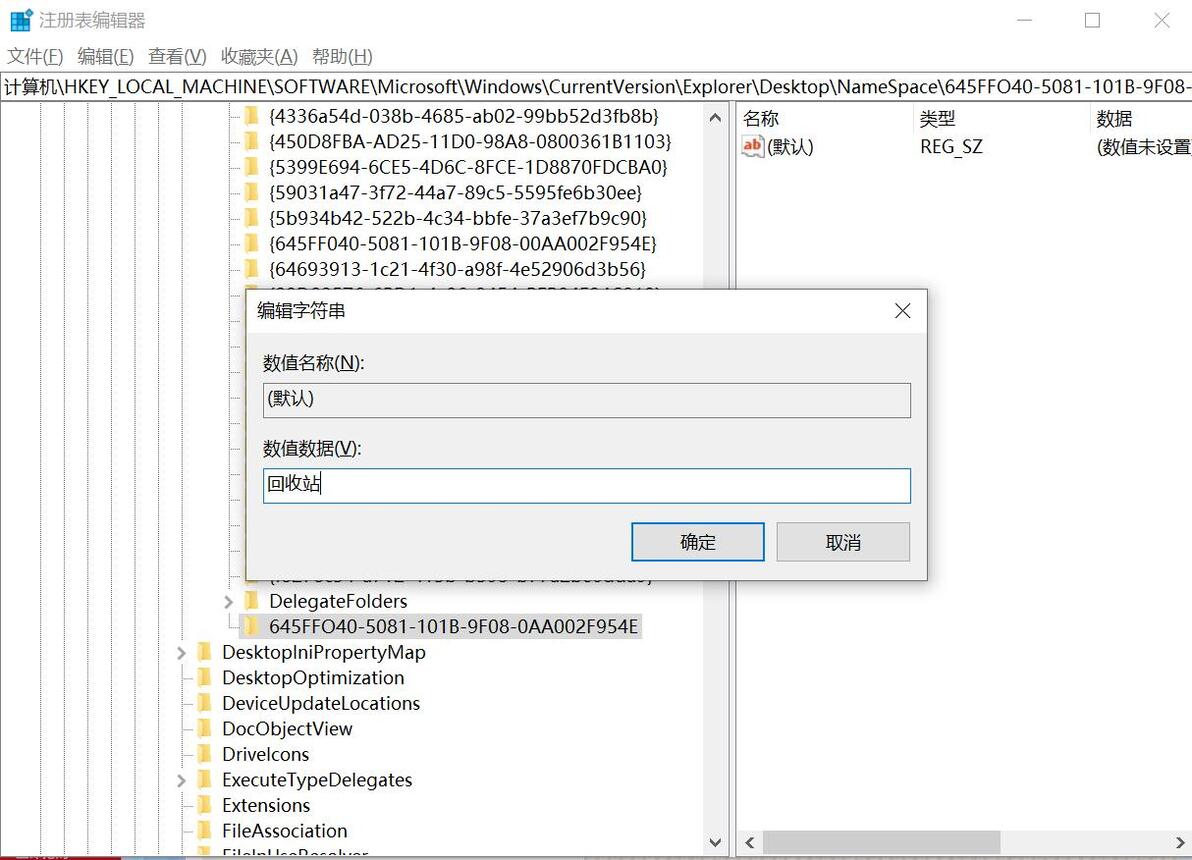Click the values pane scroll left arrow

750,843
